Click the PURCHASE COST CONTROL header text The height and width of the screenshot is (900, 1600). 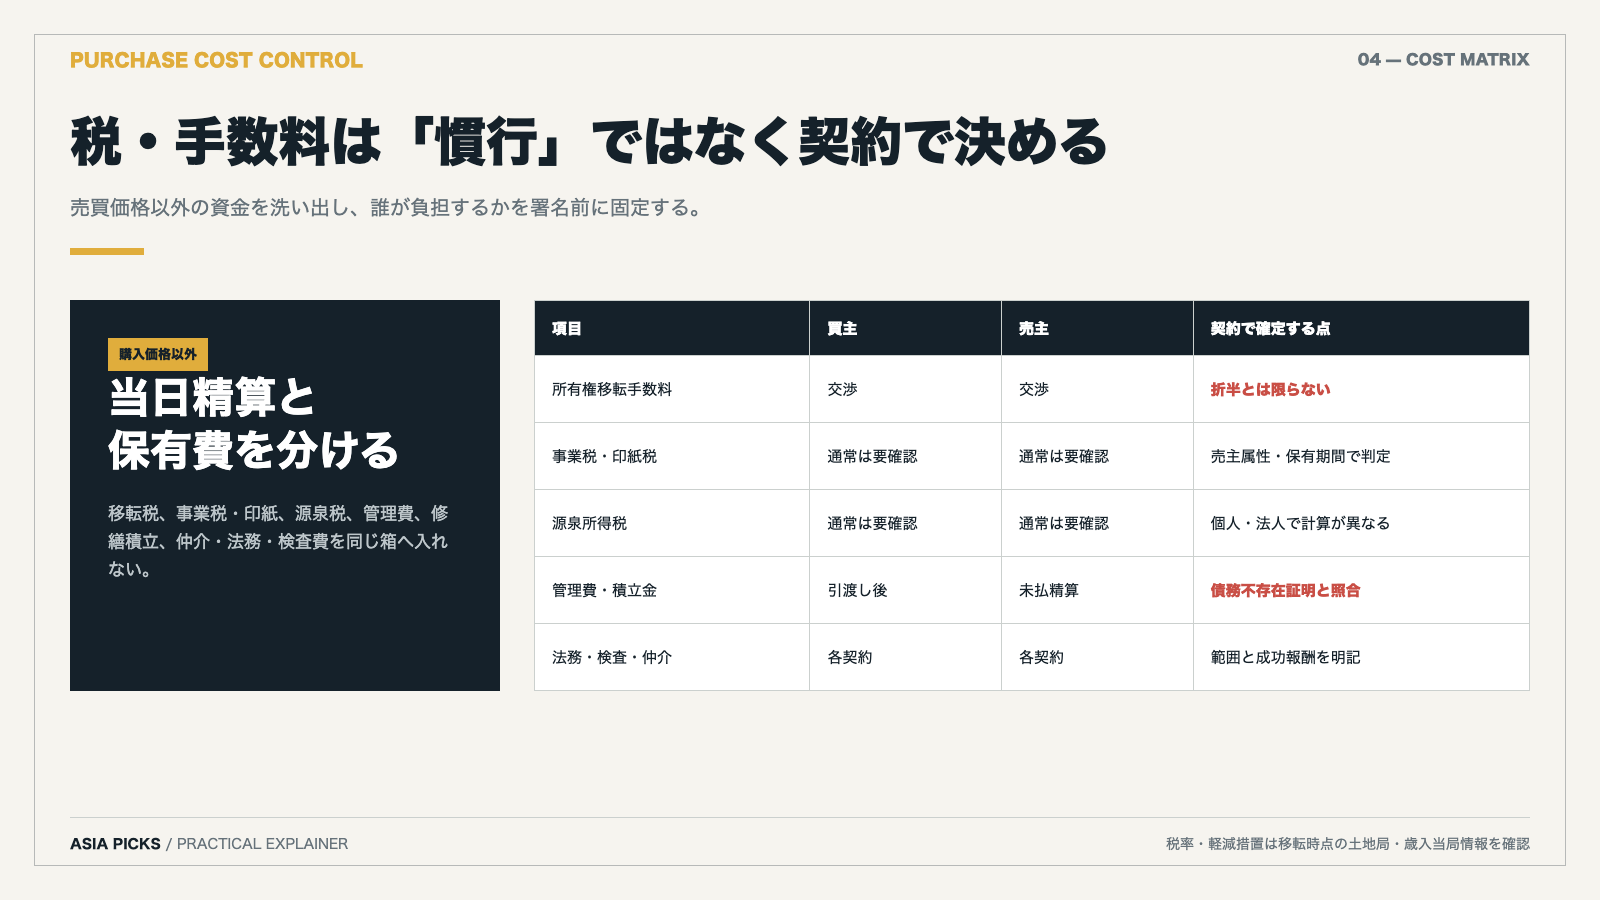point(216,60)
